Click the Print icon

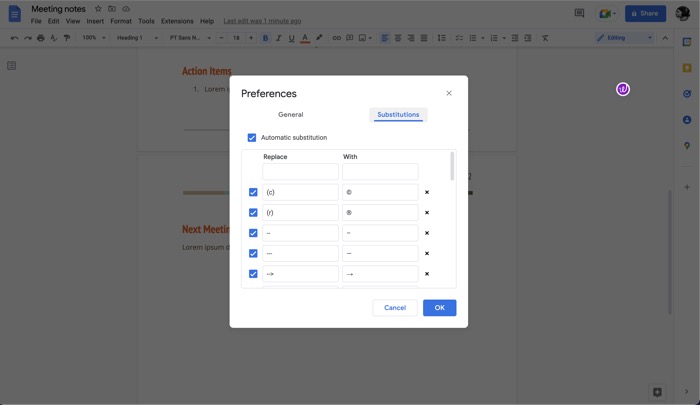coord(41,38)
